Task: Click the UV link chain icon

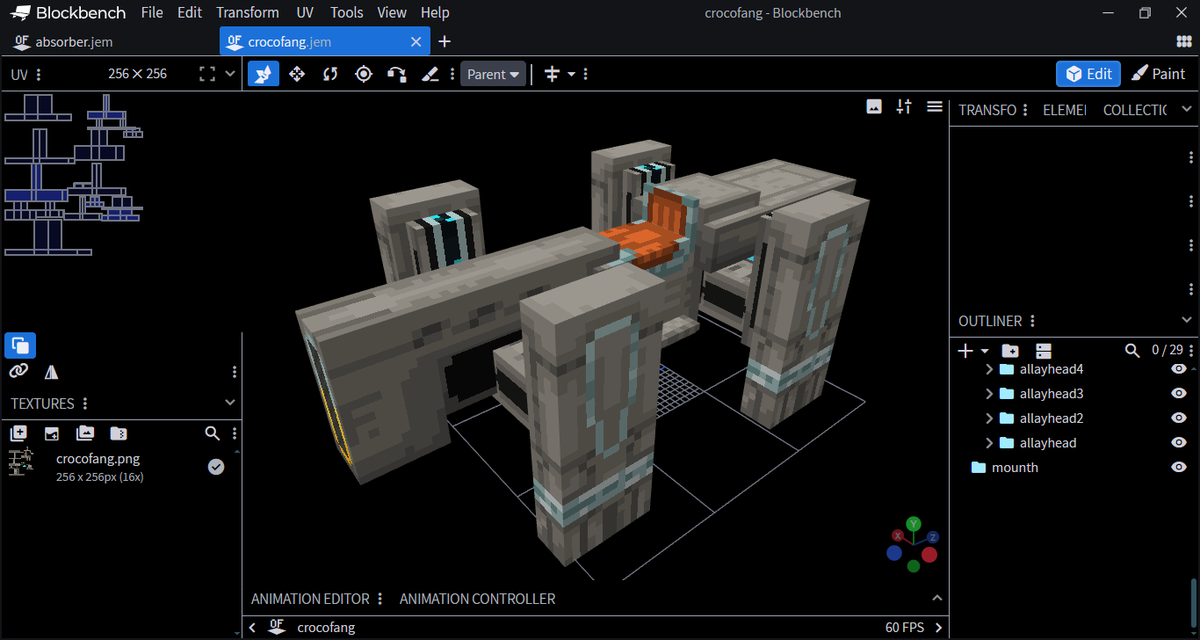Action: pyautogui.click(x=19, y=372)
